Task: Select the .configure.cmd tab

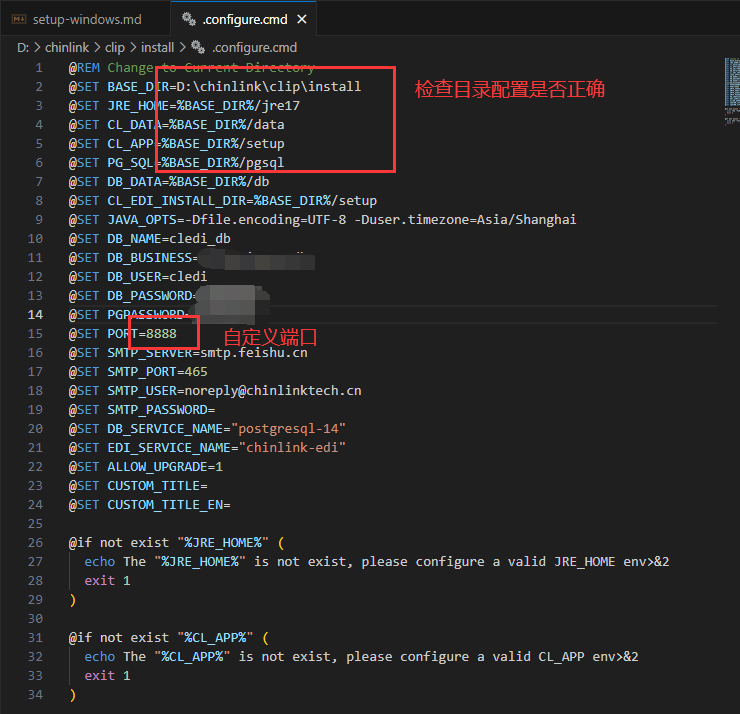Action: point(245,19)
